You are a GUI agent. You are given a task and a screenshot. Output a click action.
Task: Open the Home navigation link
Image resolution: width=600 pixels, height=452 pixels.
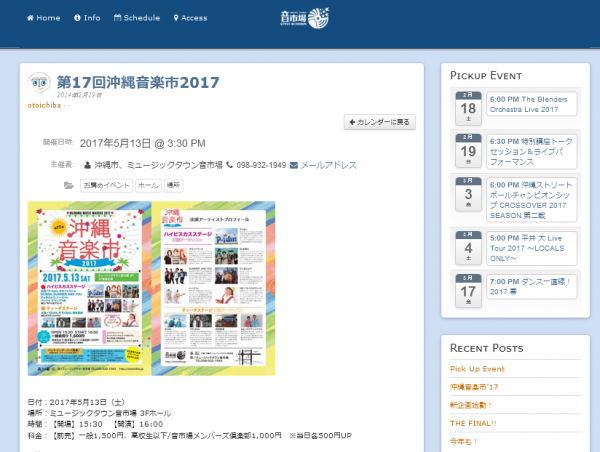44,18
